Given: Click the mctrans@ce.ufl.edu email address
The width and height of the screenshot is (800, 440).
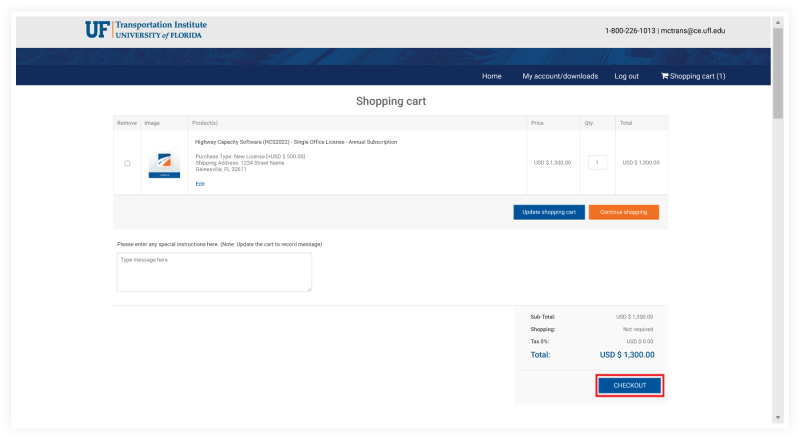Looking at the screenshot, I should (692, 31).
